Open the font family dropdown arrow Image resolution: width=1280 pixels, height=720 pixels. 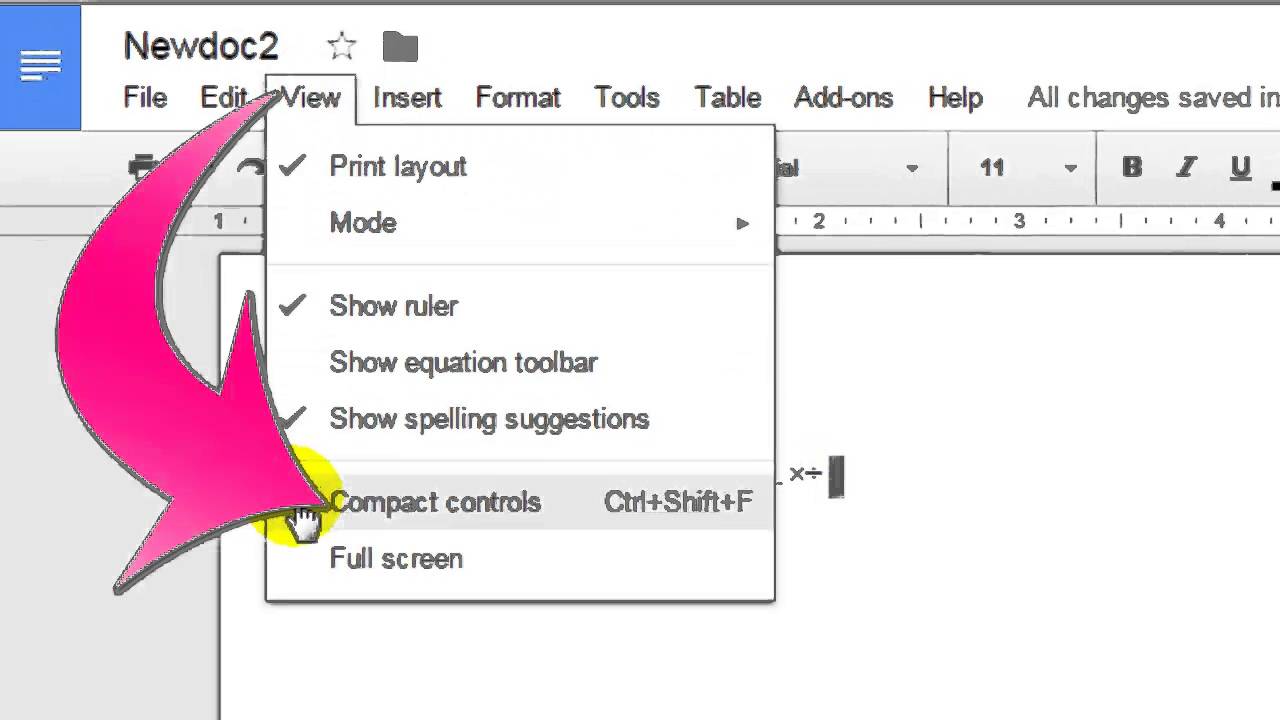tap(911, 168)
